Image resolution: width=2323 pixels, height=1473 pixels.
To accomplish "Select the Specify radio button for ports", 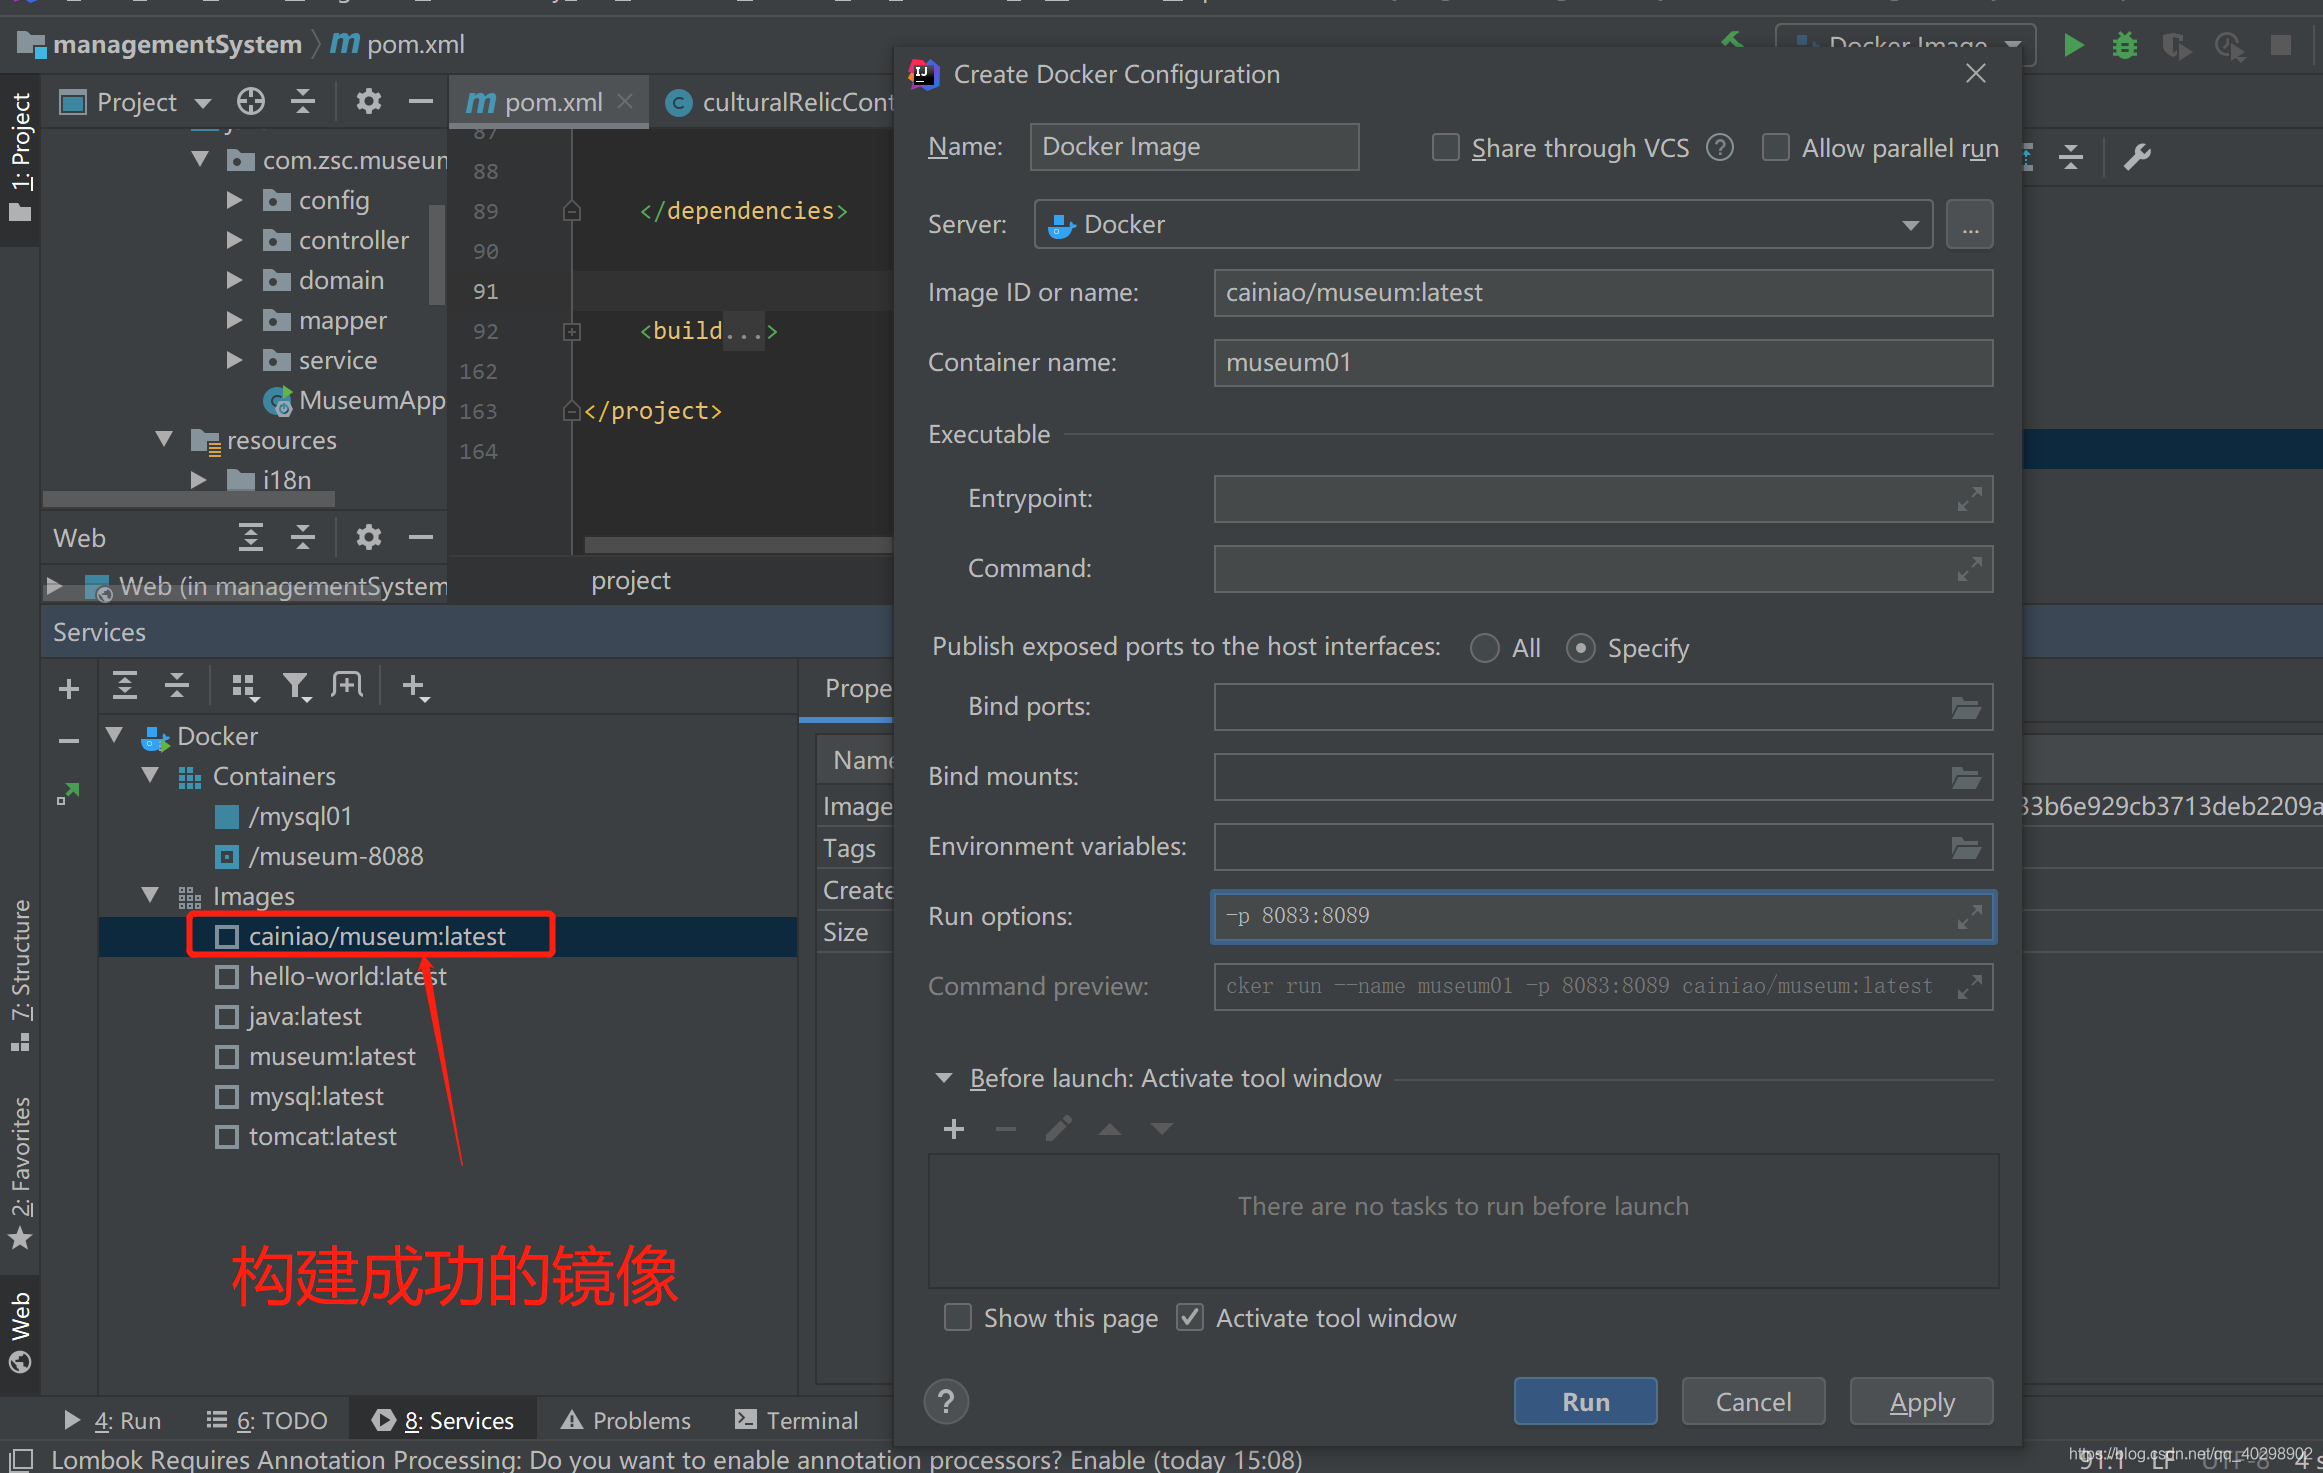I will click(x=1578, y=647).
